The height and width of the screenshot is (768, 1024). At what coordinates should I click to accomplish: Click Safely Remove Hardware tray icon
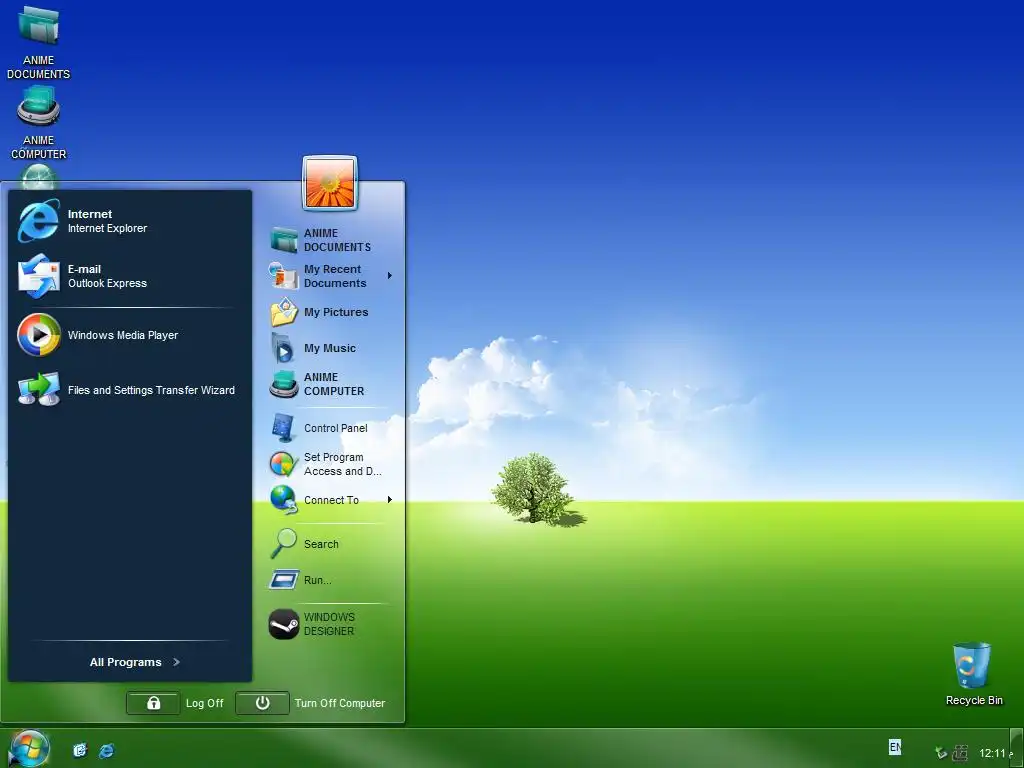[x=941, y=753]
